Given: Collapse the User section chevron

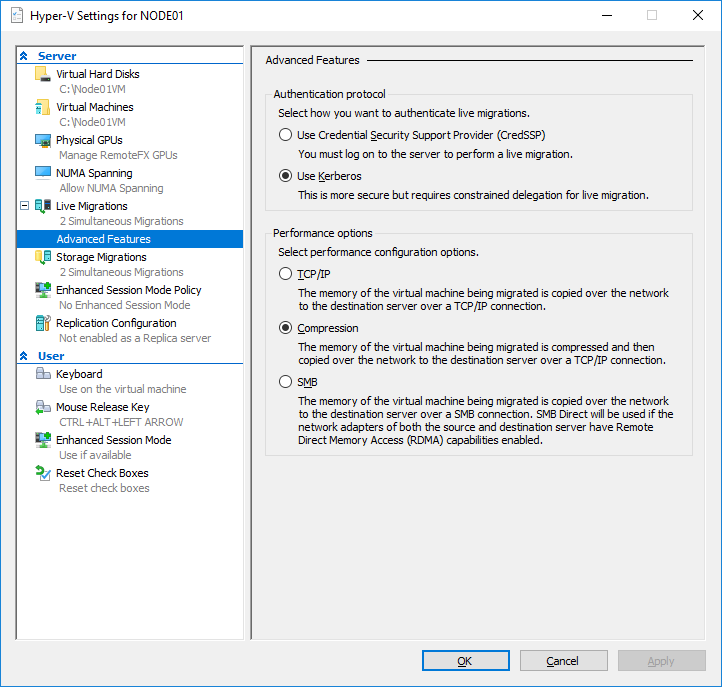Looking at the screenshot, I should pyautogui.click(x=24, y=356).
